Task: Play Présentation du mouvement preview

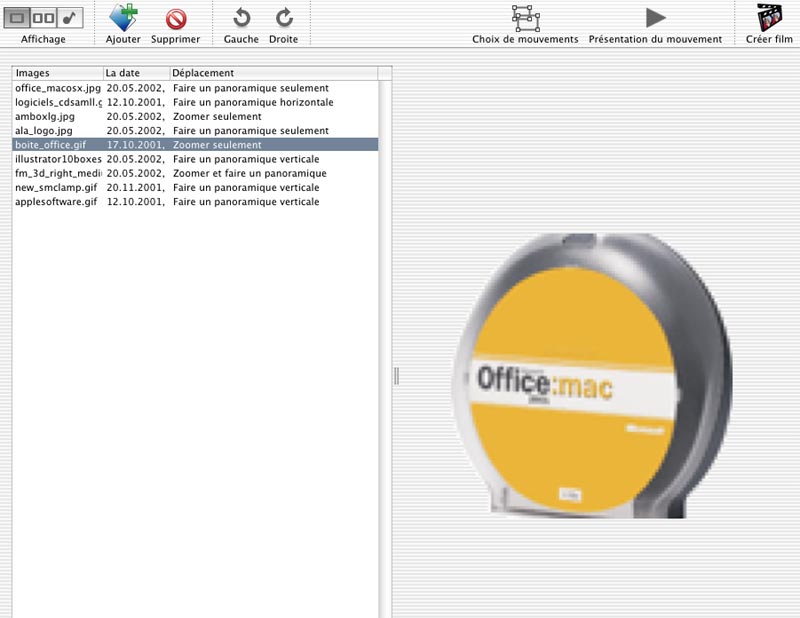Action: coord(656,18)
